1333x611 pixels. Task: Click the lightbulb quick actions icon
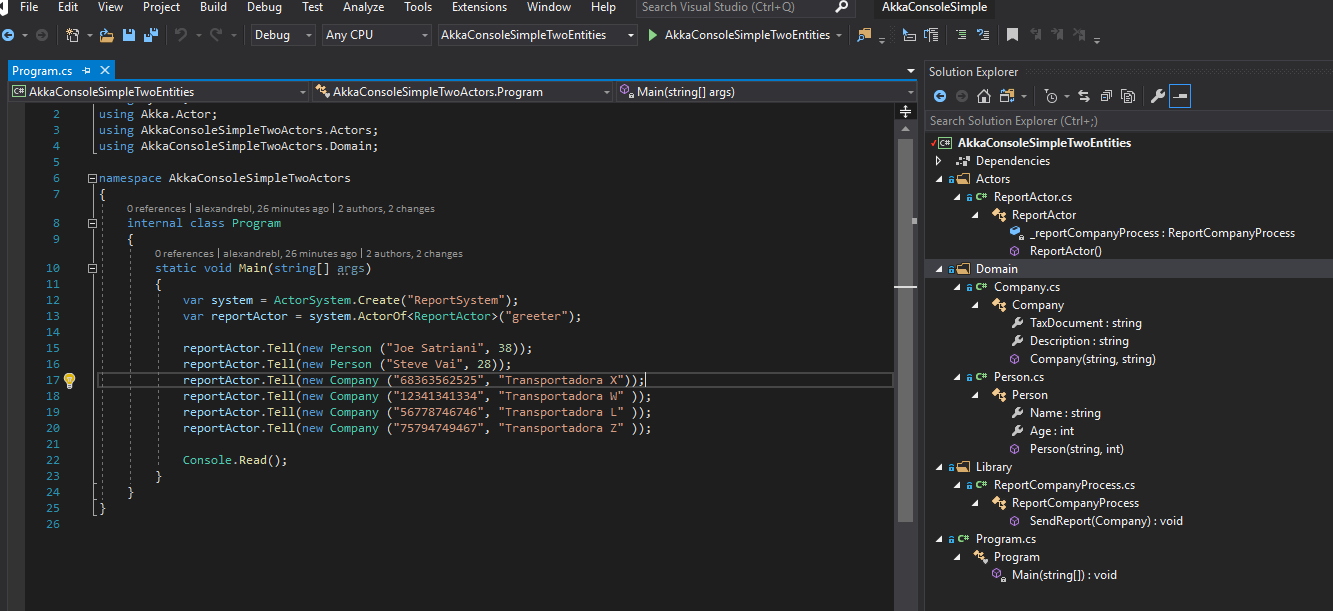[x=70, y=380]
